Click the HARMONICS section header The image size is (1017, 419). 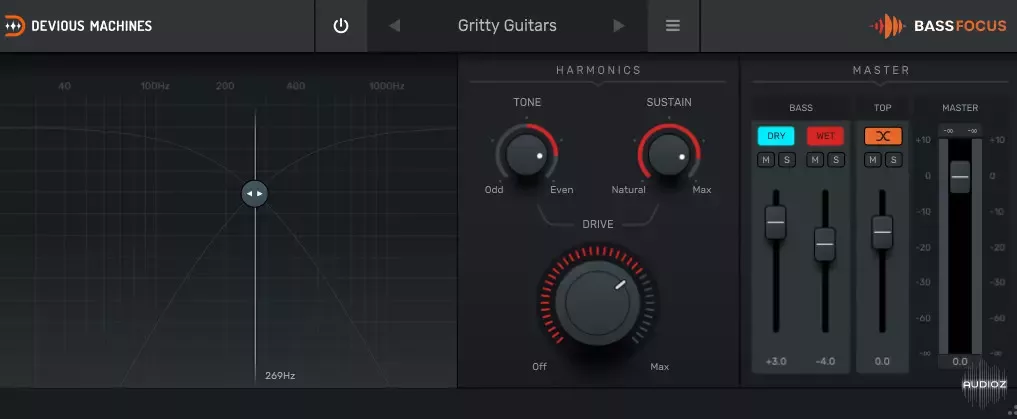(x=598, y=70)
